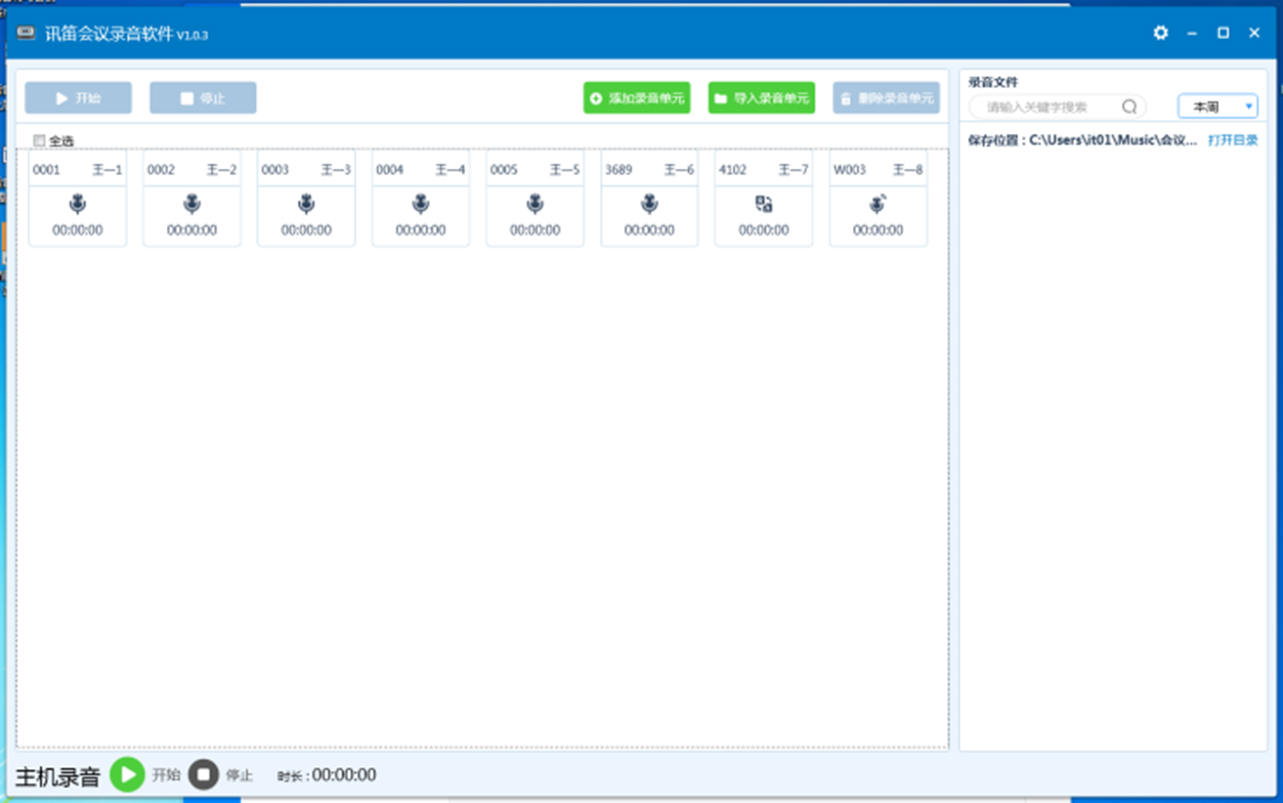1283x803 pixels.
Task: Click the microphone icon of unit 0003
Action: point(306,204)
